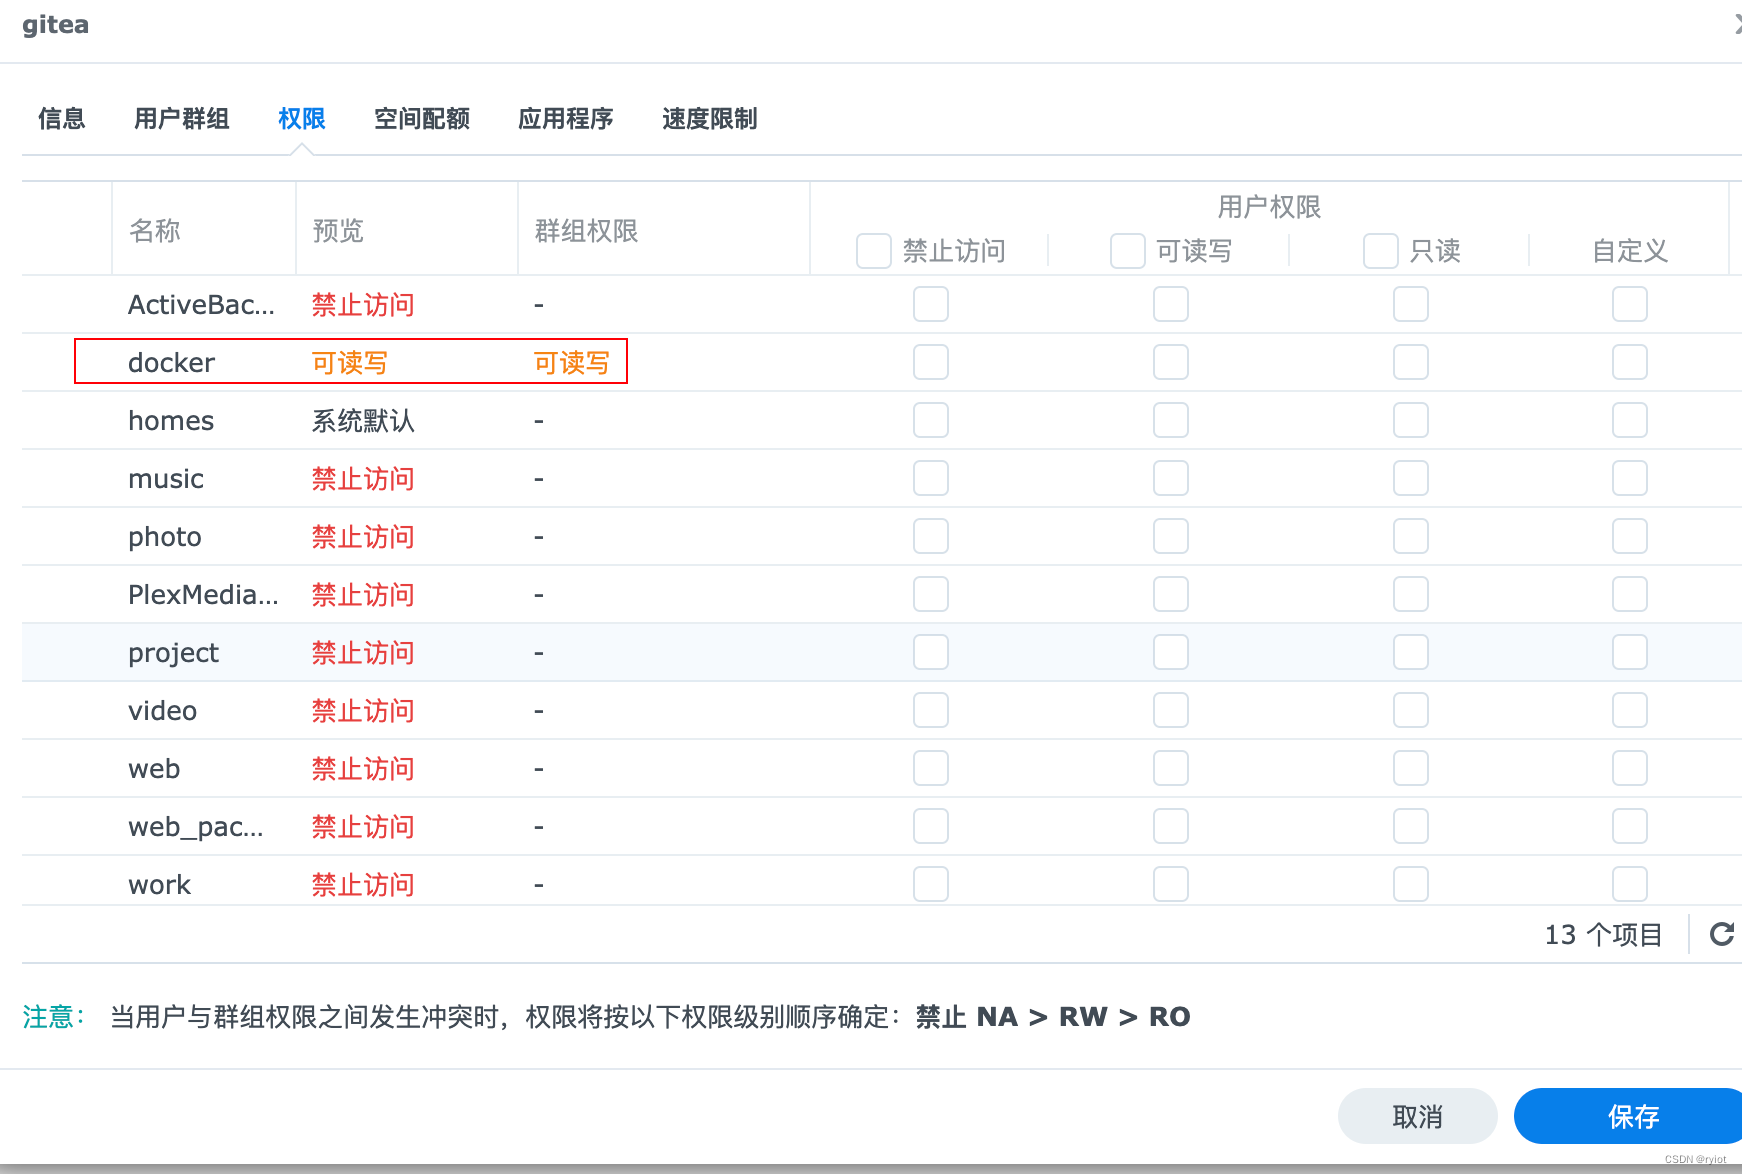Tick 禁止访问 for the PlexMedia... folder
This screenshot has width=1742, height=1174.
931,594
